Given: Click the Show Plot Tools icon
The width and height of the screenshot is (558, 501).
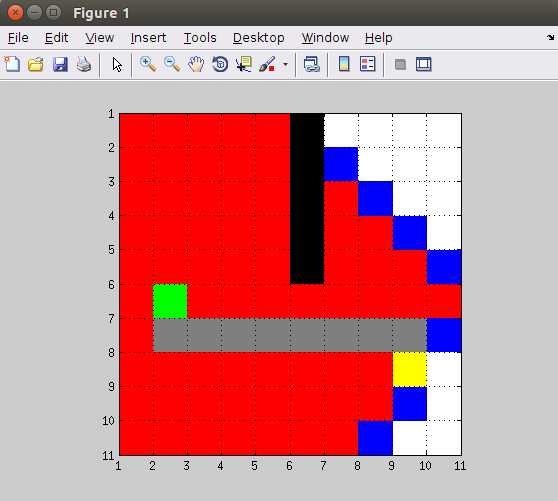Looking at the screenshot, I should coord(423,64).
